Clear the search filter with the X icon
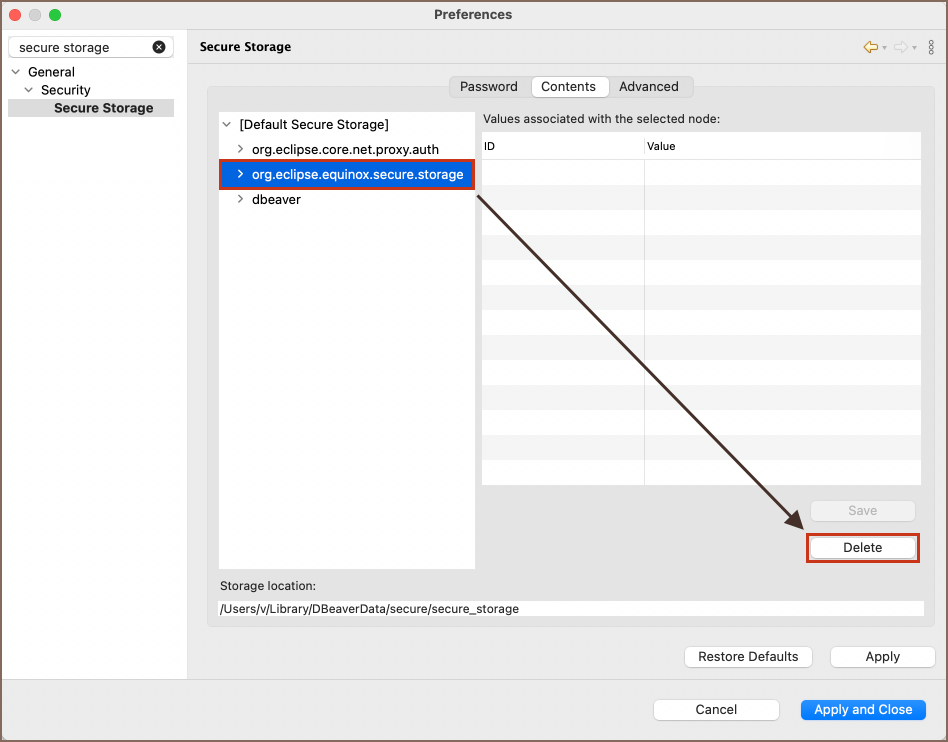 [159, 47]
